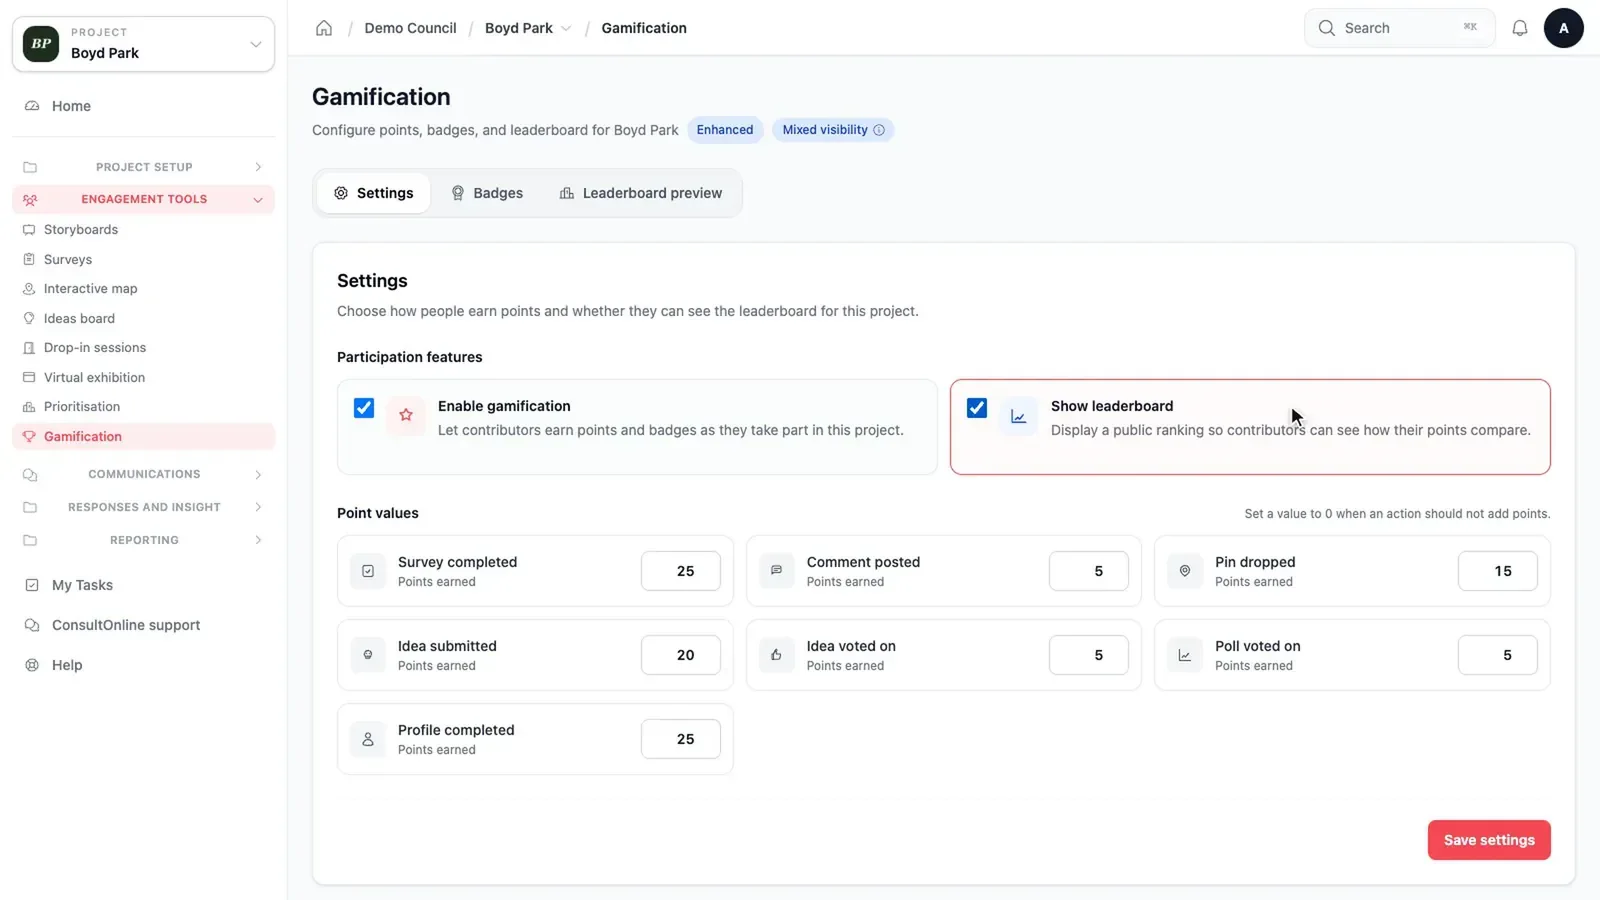Click the Pin dropped location icon
1600x900 pixels.
(x=1185, y=571)
